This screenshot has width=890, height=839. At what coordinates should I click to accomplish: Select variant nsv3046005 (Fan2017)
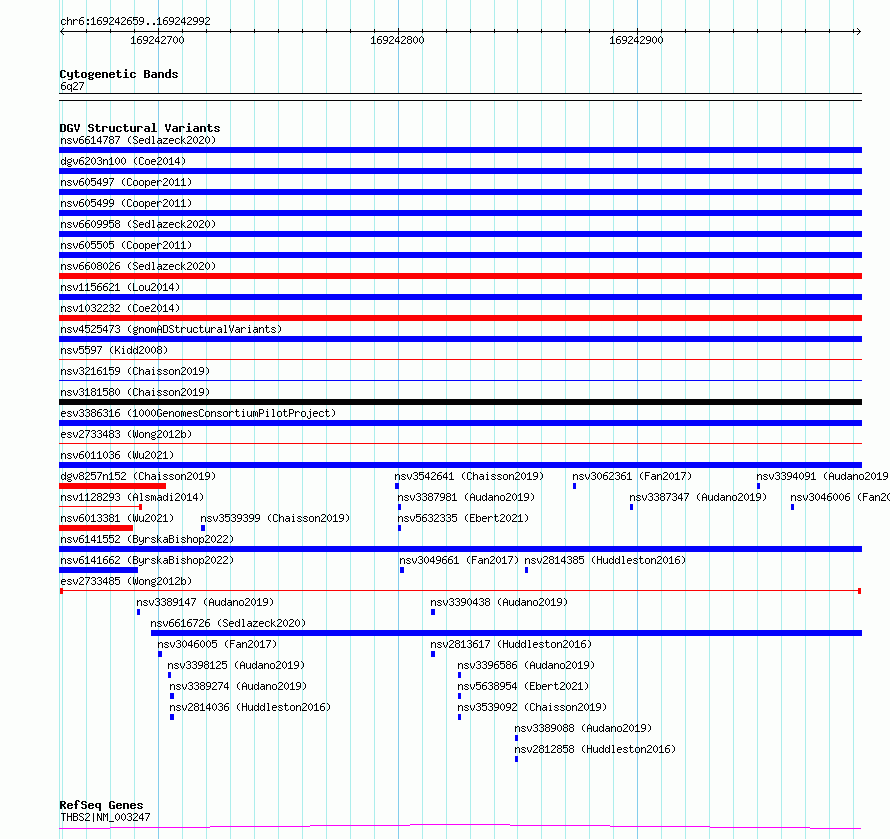point(217,644)
